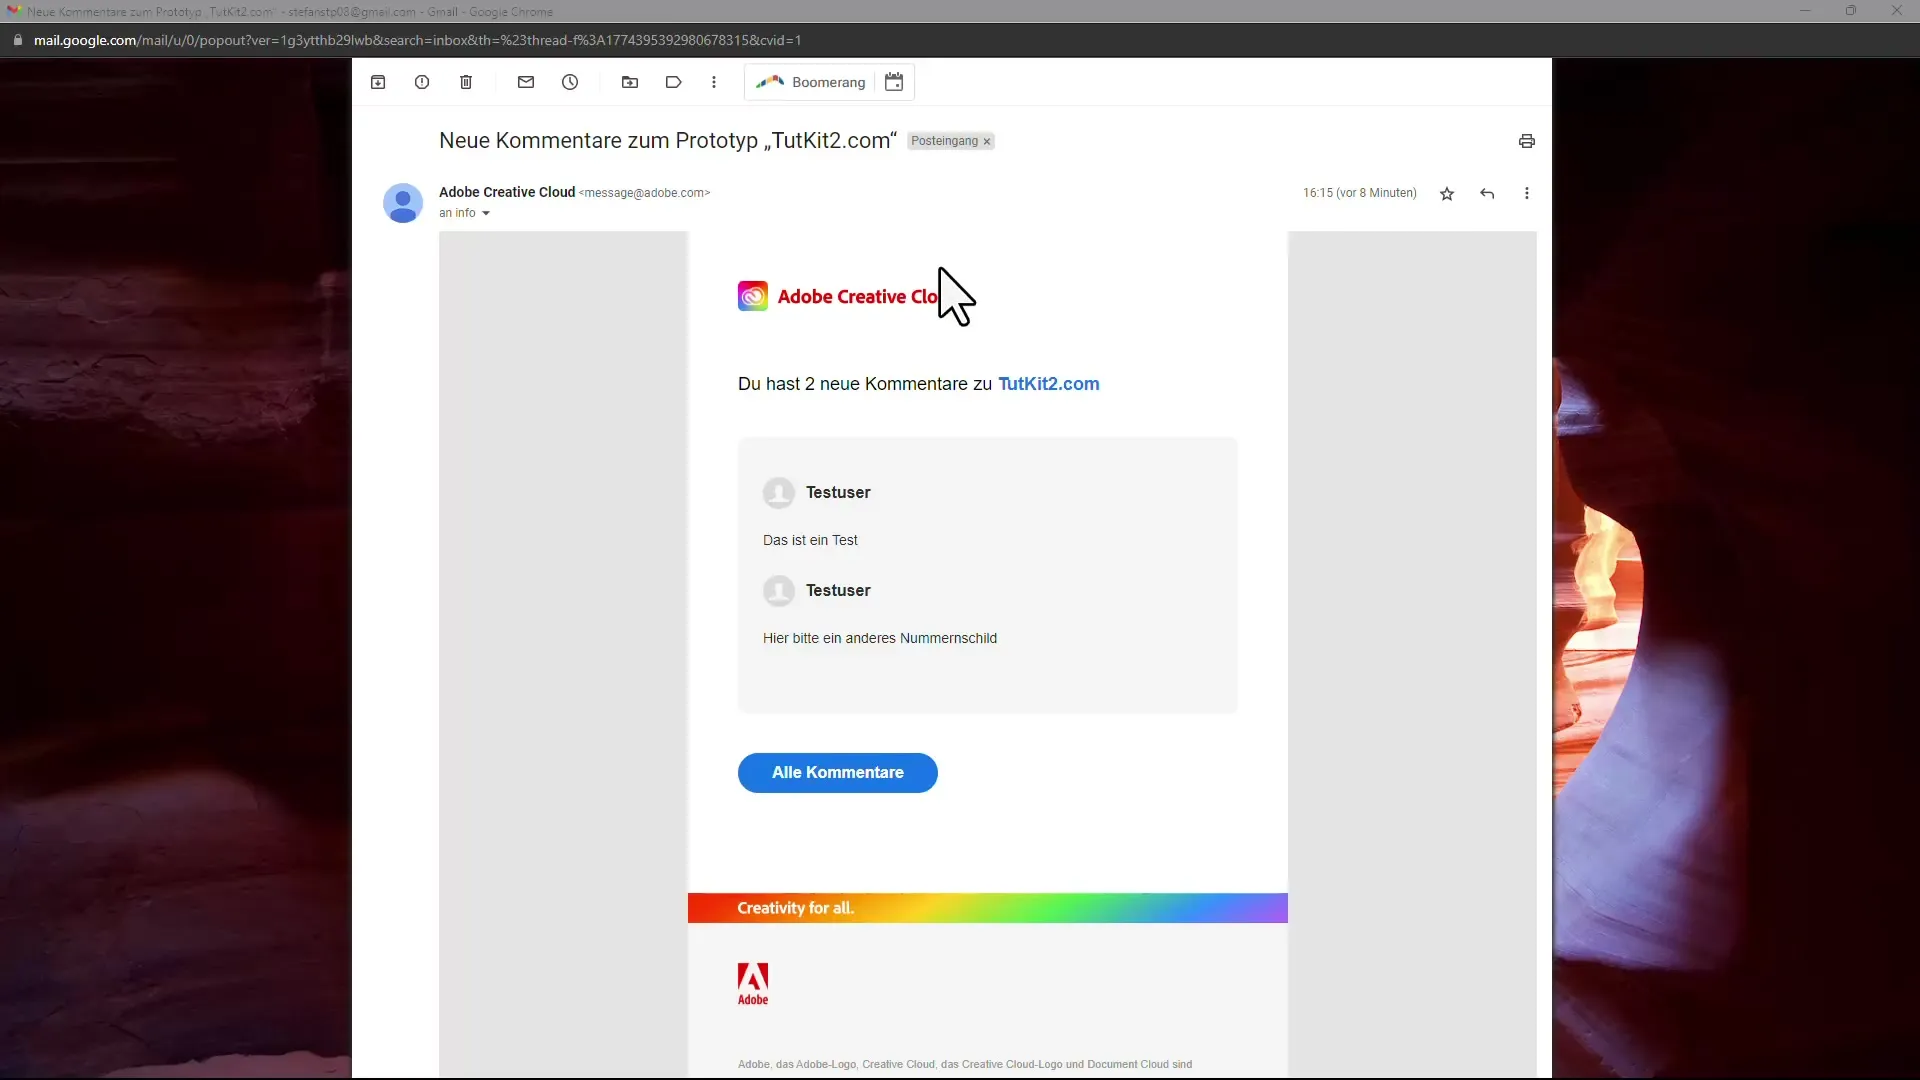This screenshot has width=1920, height=1080.
Task: Snooze the email with the clock icon
Action: (x=570, y=82)
